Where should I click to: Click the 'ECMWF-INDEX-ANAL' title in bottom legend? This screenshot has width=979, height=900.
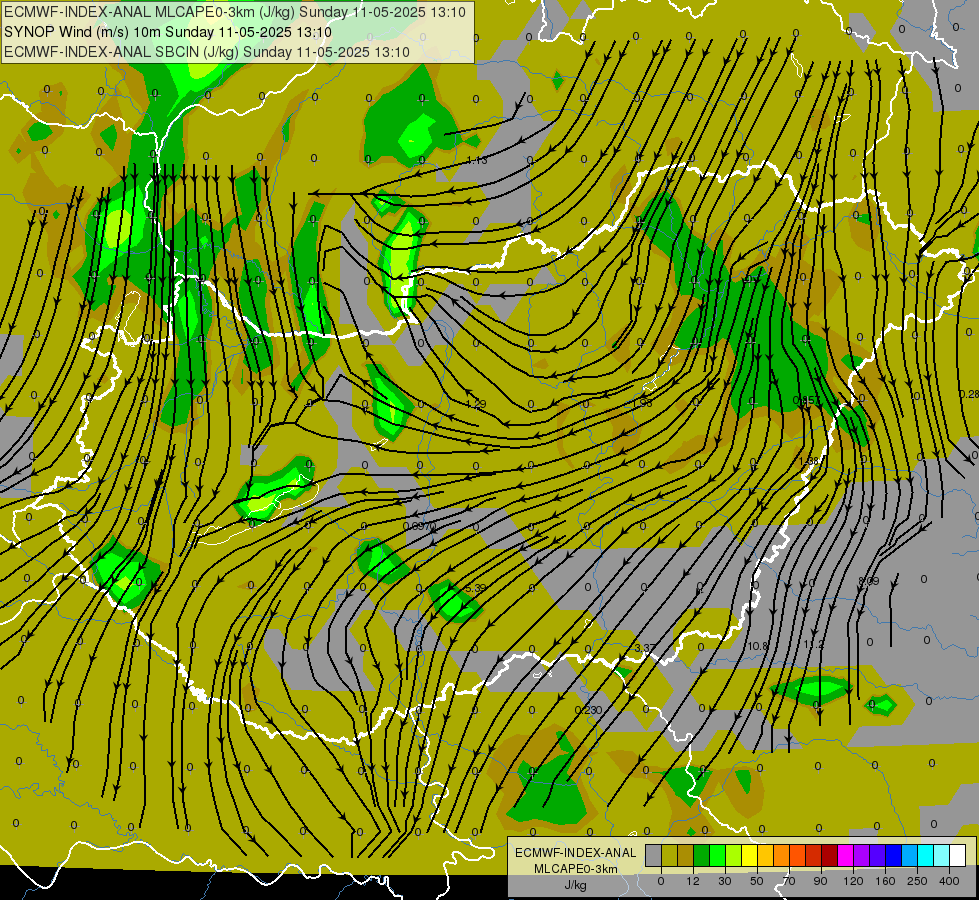[575, 853]
